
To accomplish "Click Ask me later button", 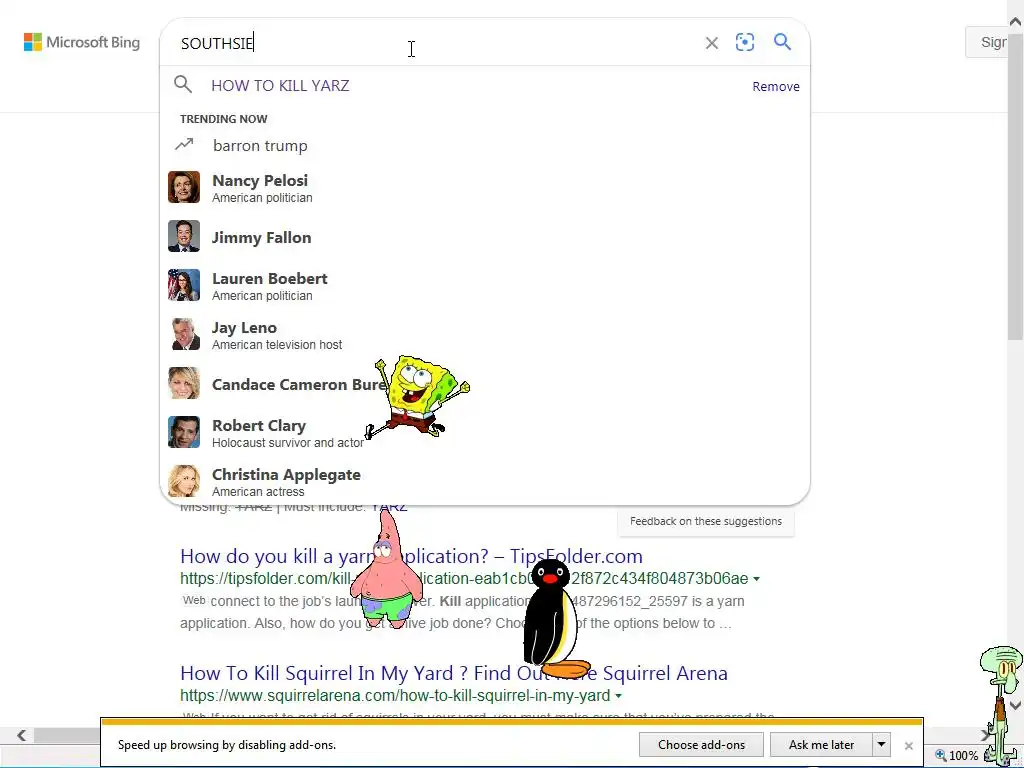I will 821,744.
